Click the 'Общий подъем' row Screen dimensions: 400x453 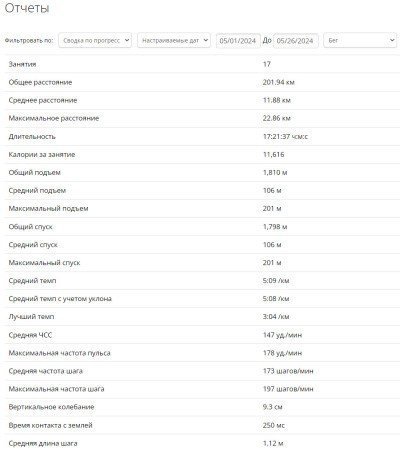click(x=202, y=172)
